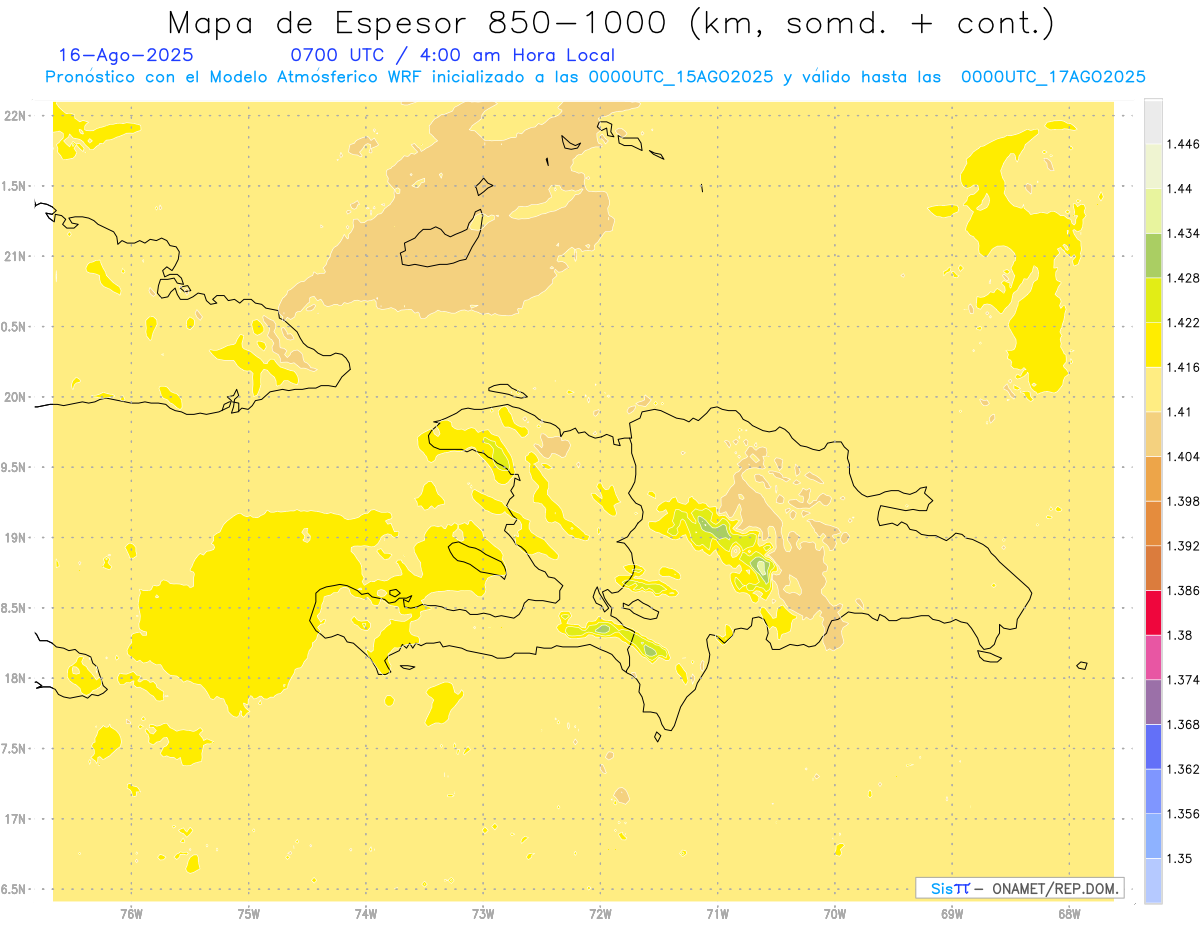The height and width of the screenshot is (927, 1200).
Task: Click the time text '0700 UTC / 4:00 am Hora Local'
Action: [x=452, y=56]
